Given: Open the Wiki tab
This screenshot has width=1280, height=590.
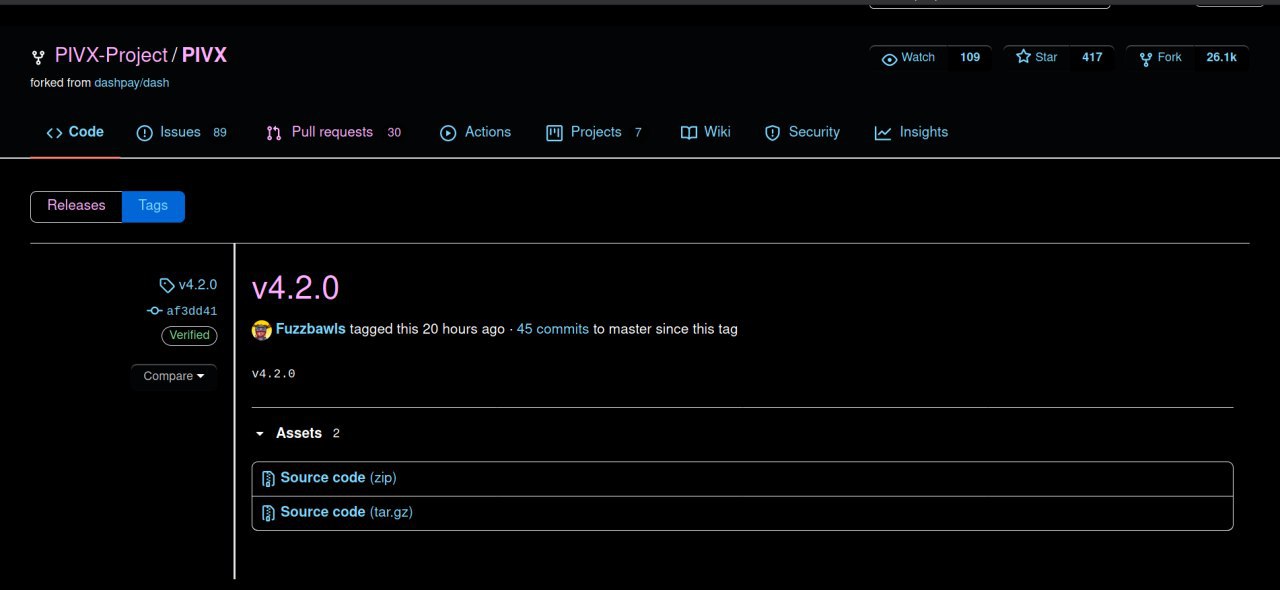Looking at the screenshot, I should coord(706,132).
